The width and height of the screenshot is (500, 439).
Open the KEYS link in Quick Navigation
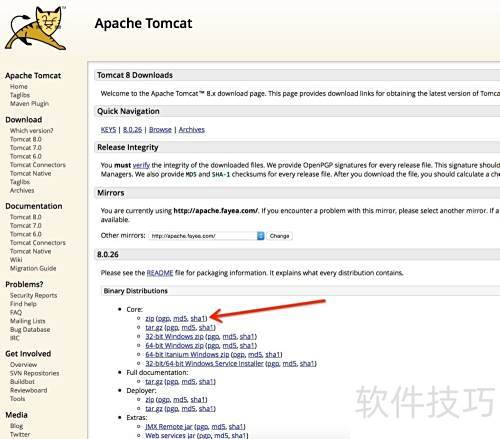tap(108, 130)
